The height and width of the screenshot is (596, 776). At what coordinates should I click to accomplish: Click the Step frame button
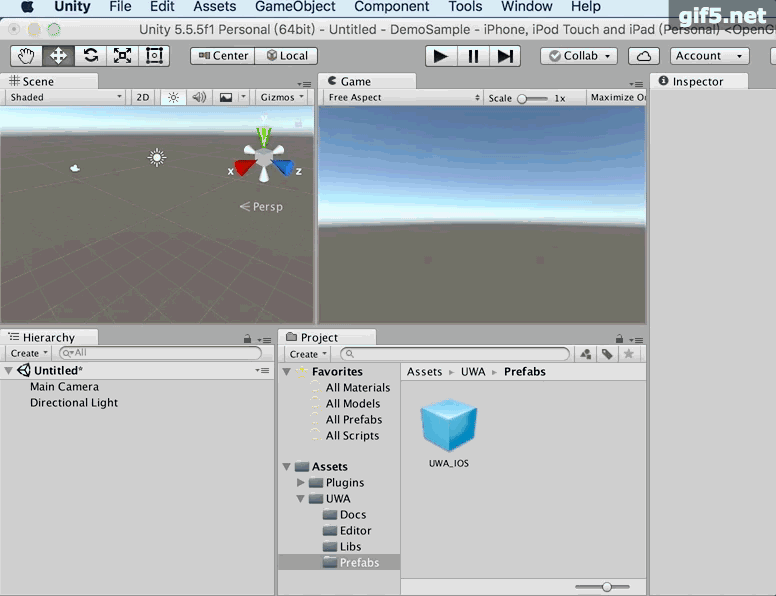pyautogui.click(x=506, y=56)
